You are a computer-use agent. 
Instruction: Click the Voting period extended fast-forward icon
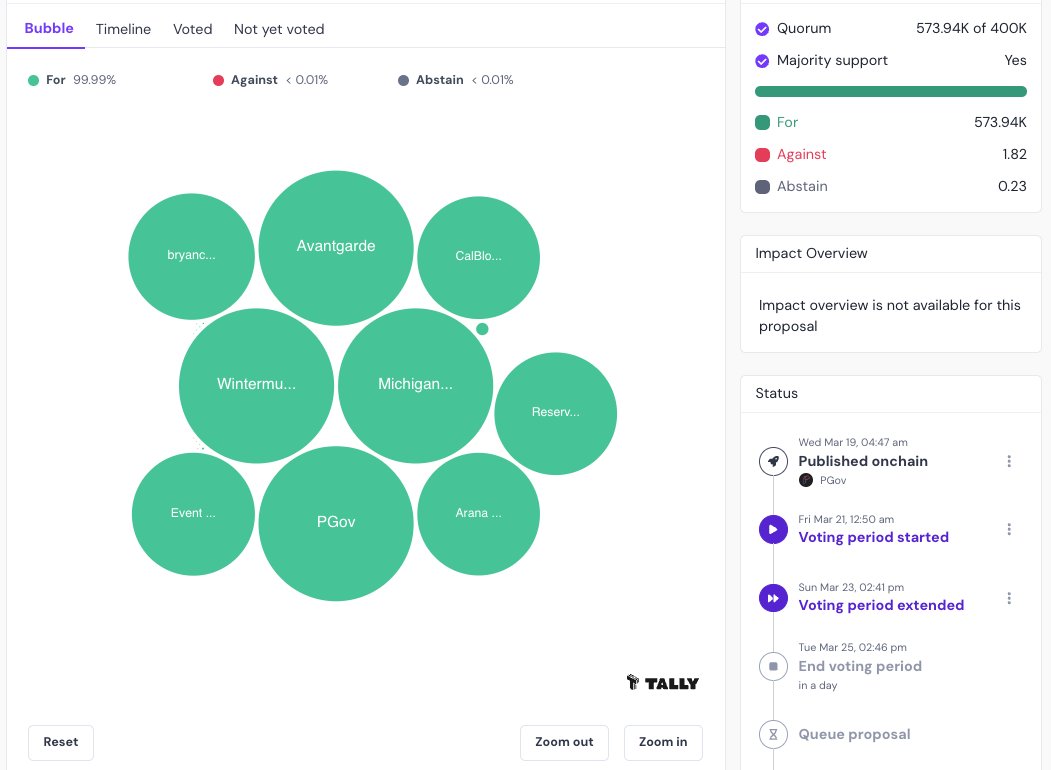(x=773, y=597)
